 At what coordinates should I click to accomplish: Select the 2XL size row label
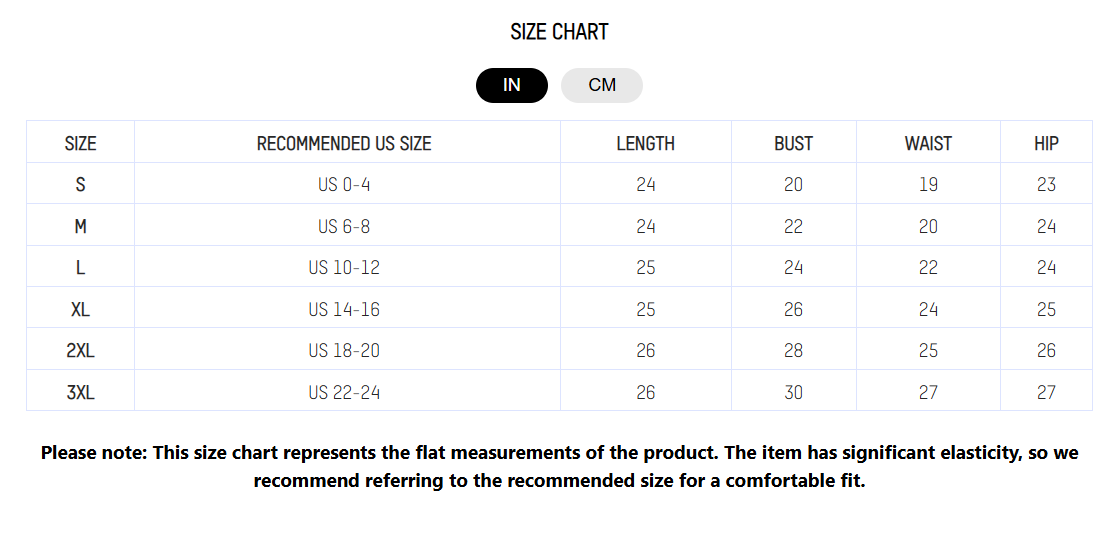point(80,351)
